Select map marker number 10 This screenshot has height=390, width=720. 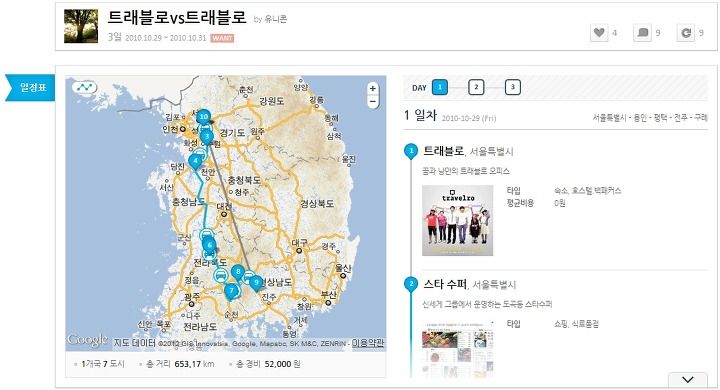(203, 117)
